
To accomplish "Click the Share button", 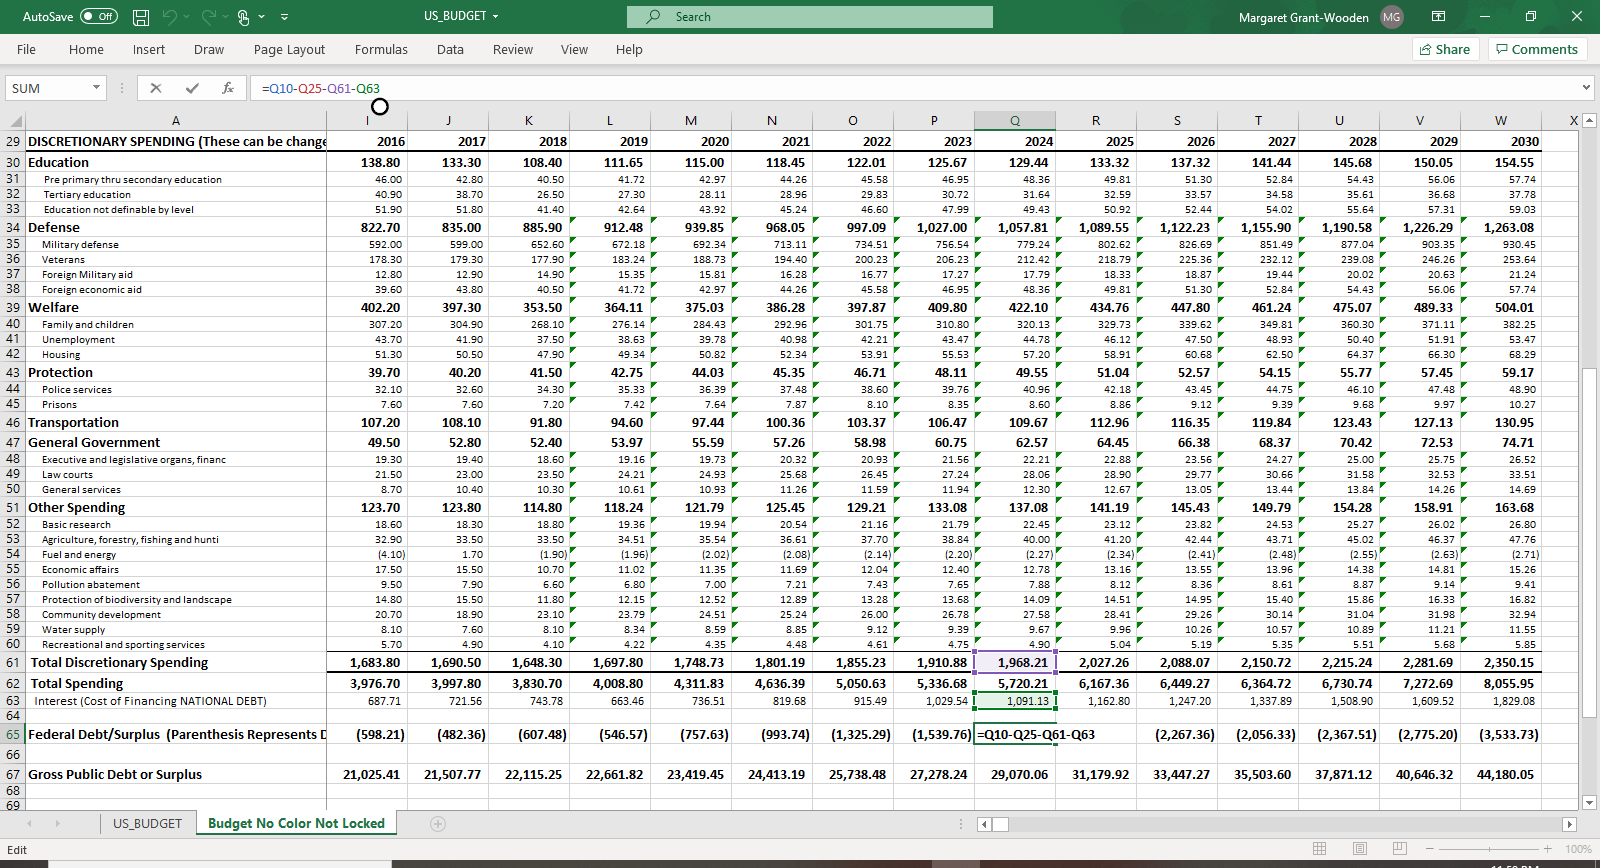I will point(1444,49).
